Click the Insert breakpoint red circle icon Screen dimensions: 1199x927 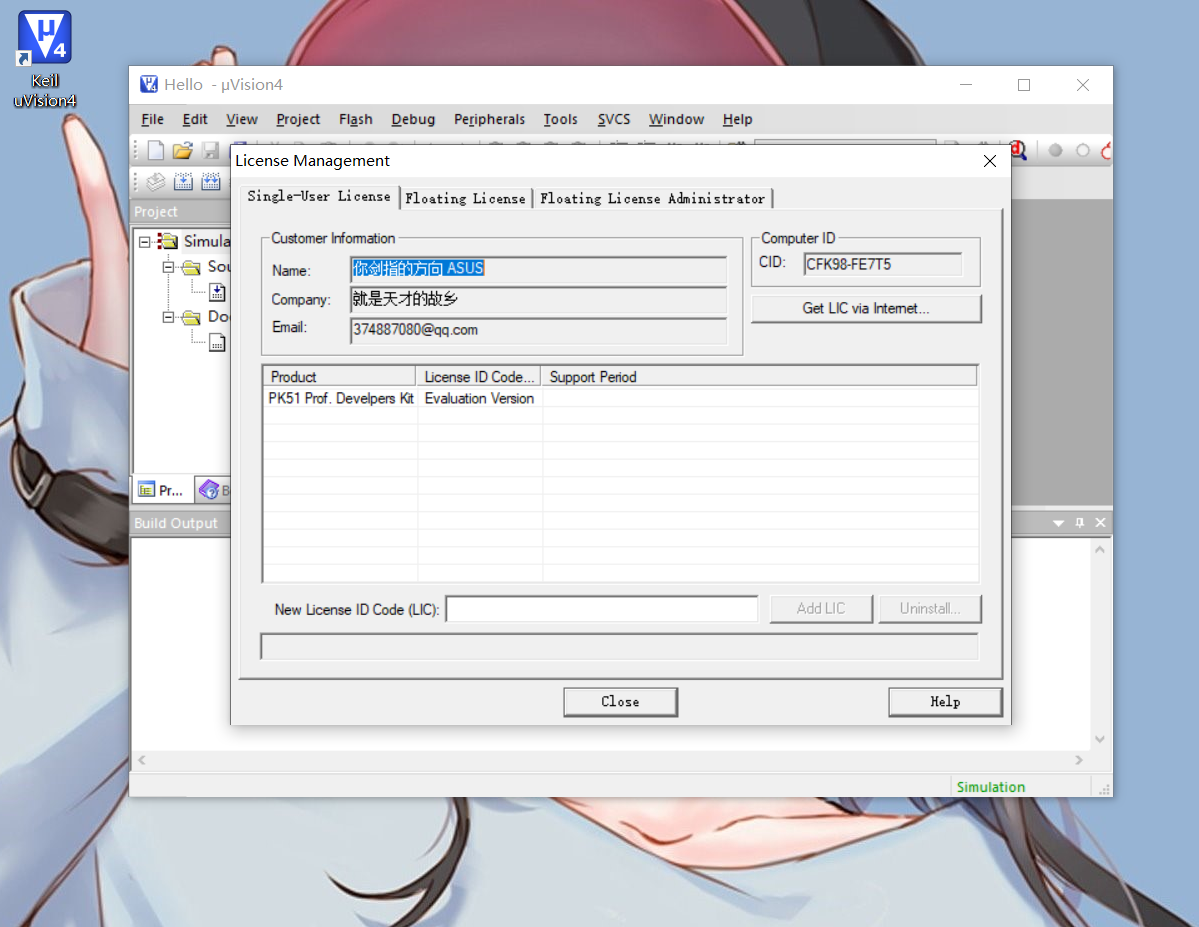tap(1055, 150)
